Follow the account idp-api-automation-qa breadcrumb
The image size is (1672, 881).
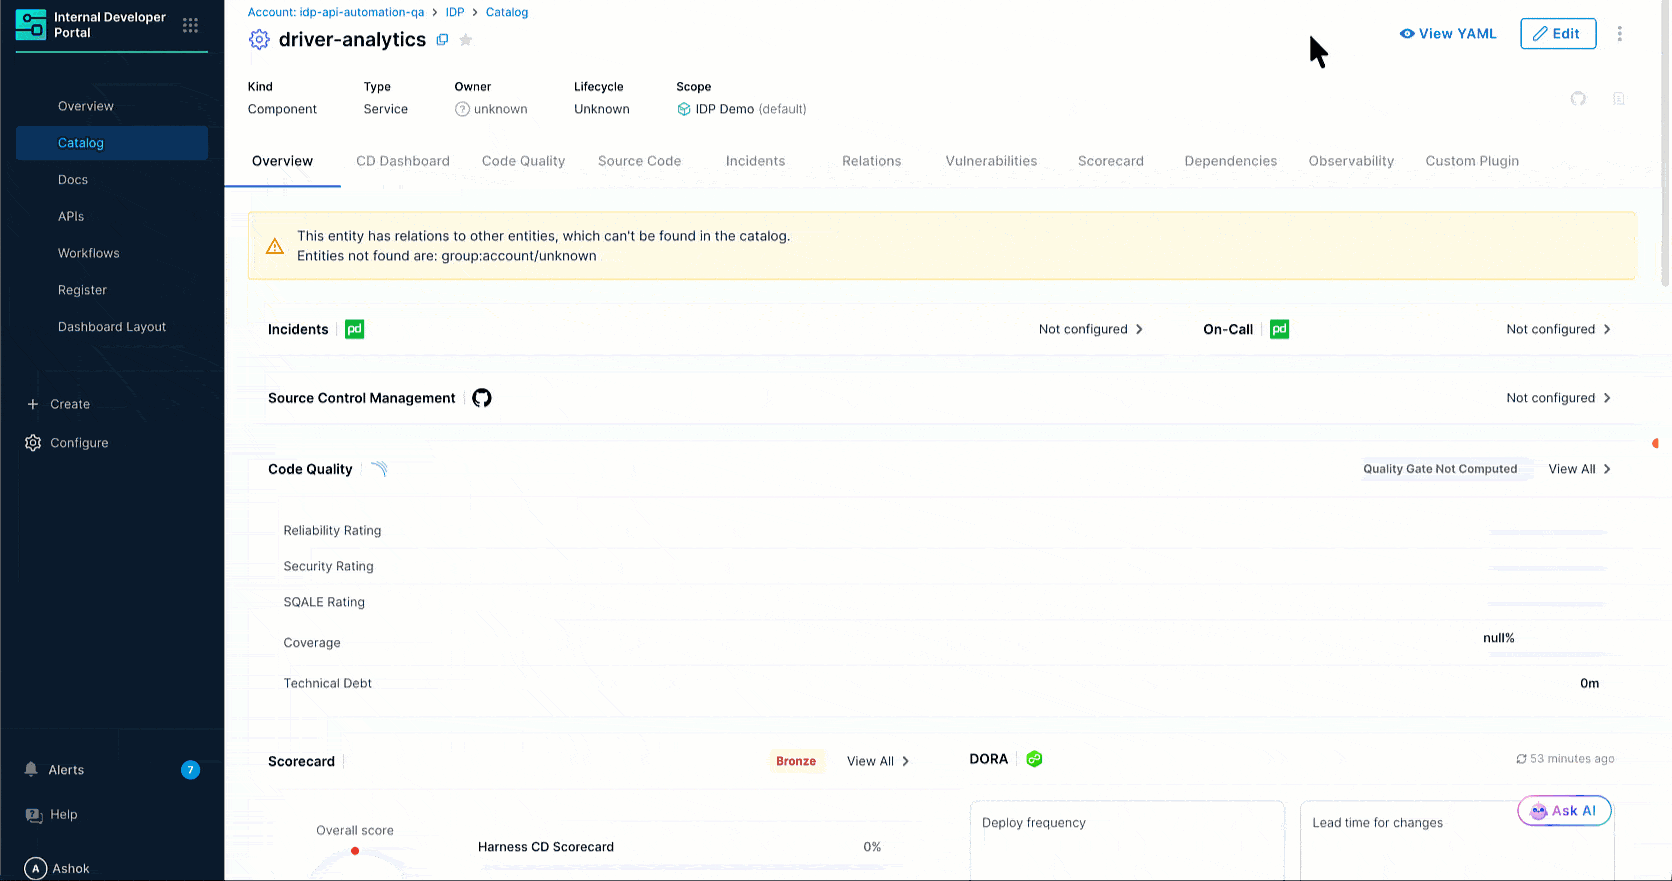coord(336,12)
